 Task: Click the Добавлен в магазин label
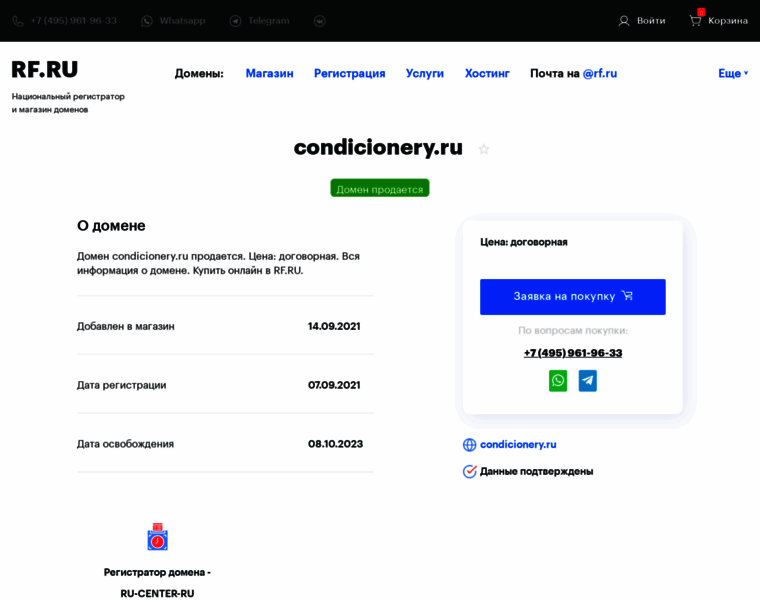pos(126,326)
